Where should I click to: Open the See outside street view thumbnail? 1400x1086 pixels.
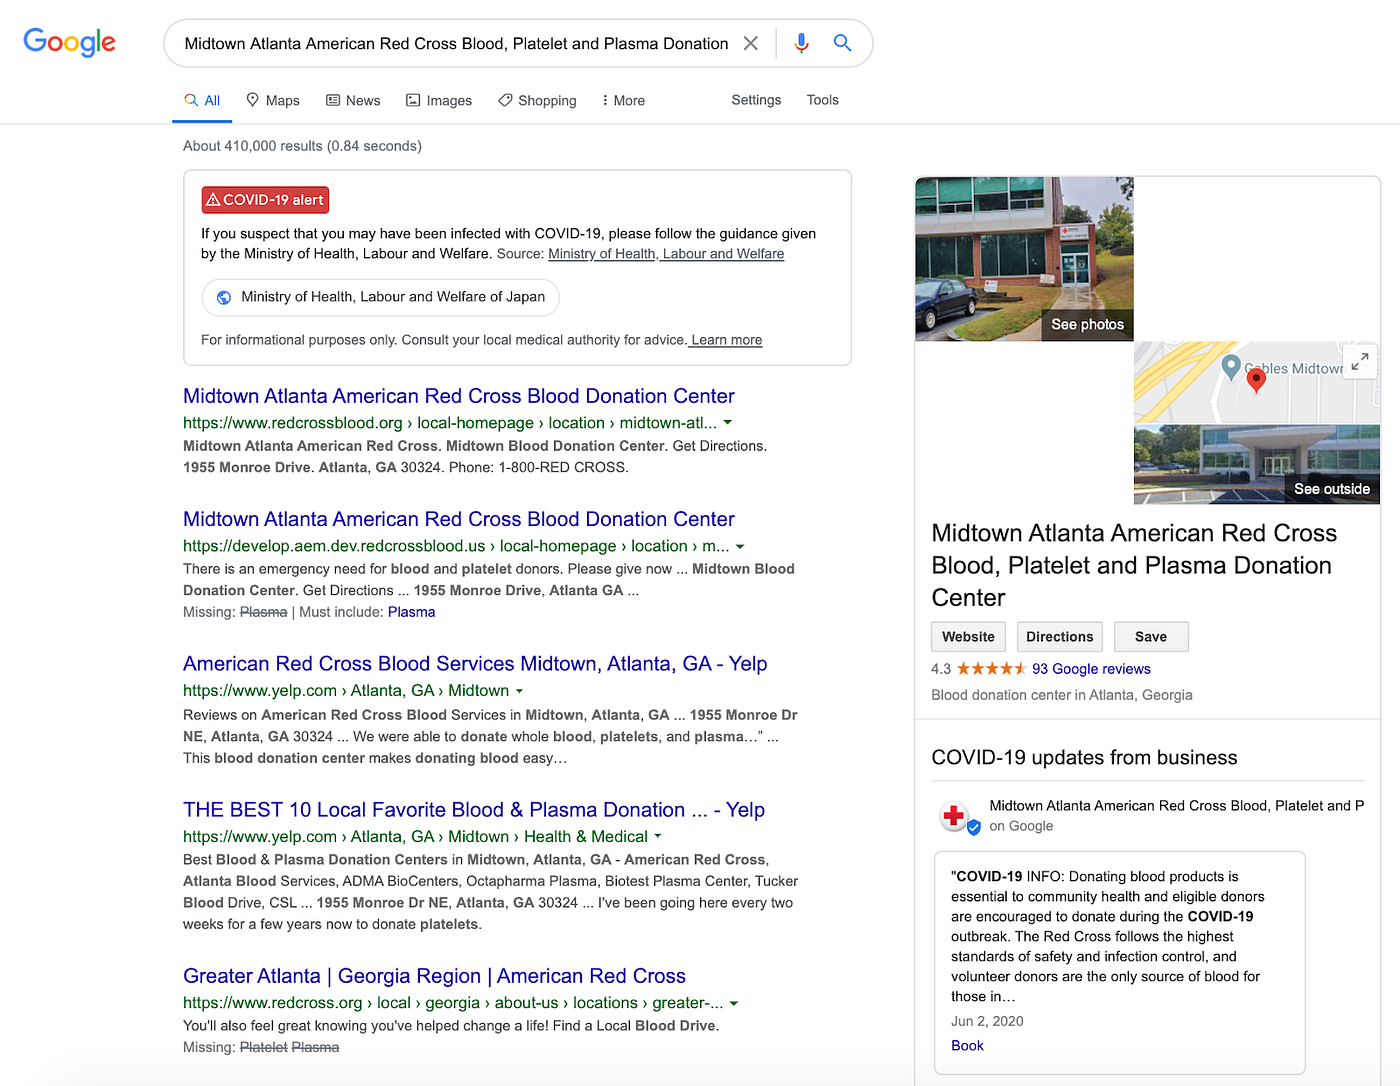click(x=1257, y=464)
